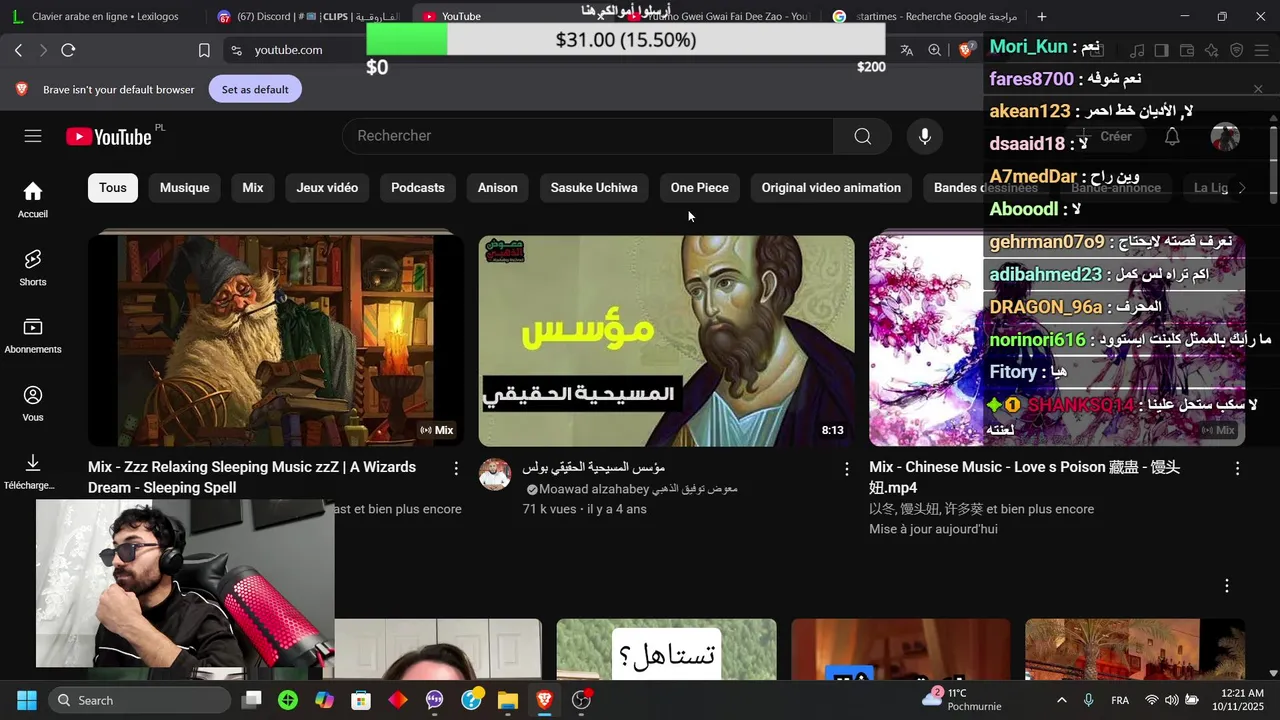
Task: Open OBS Studio from the taskbar
Action: coord(581,700)
